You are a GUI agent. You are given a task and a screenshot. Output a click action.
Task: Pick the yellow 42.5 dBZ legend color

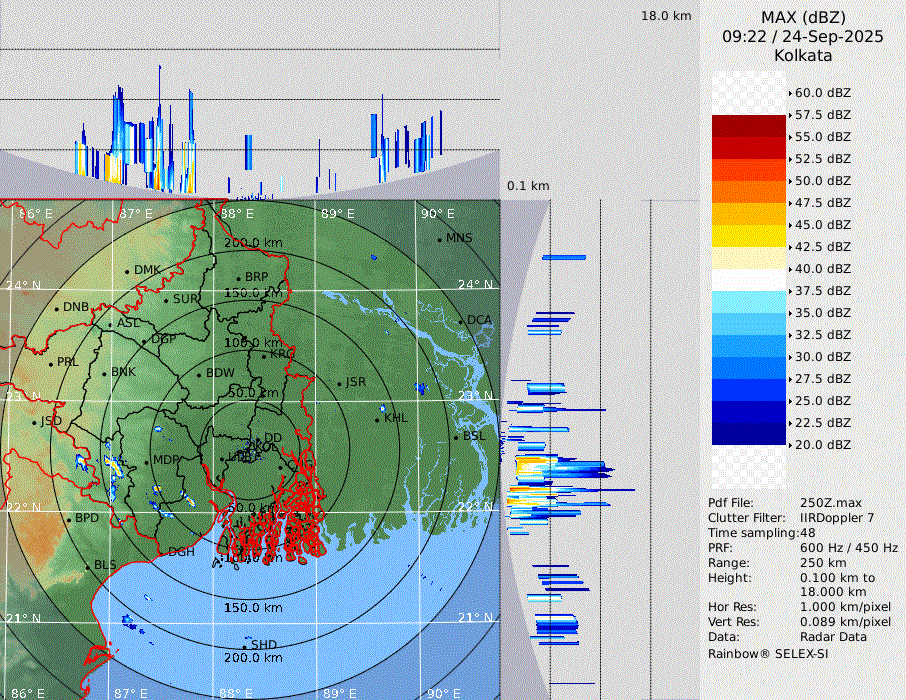pos(749,236)
